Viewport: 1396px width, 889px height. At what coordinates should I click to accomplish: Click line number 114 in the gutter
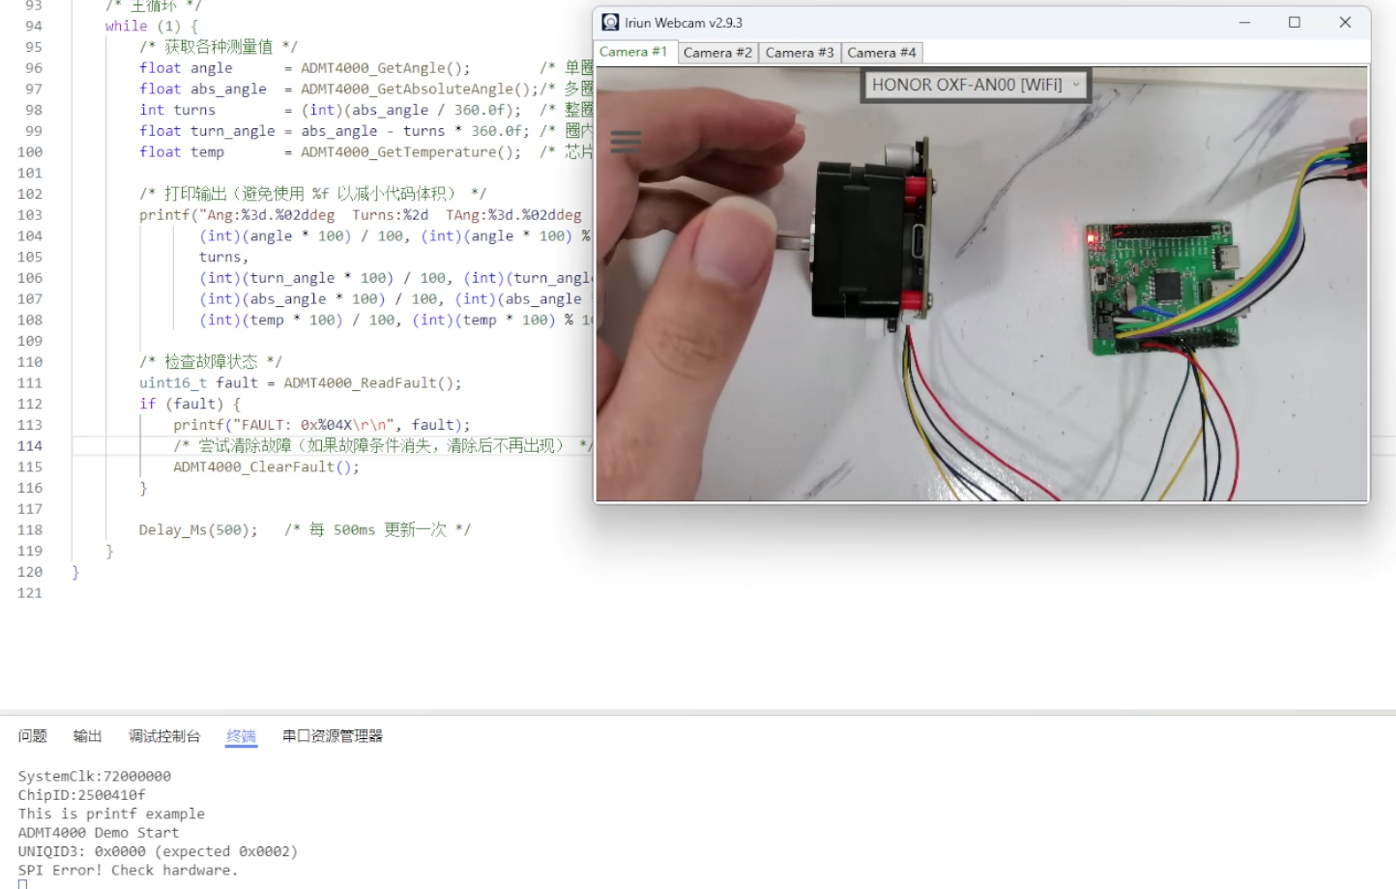[30, 446]
